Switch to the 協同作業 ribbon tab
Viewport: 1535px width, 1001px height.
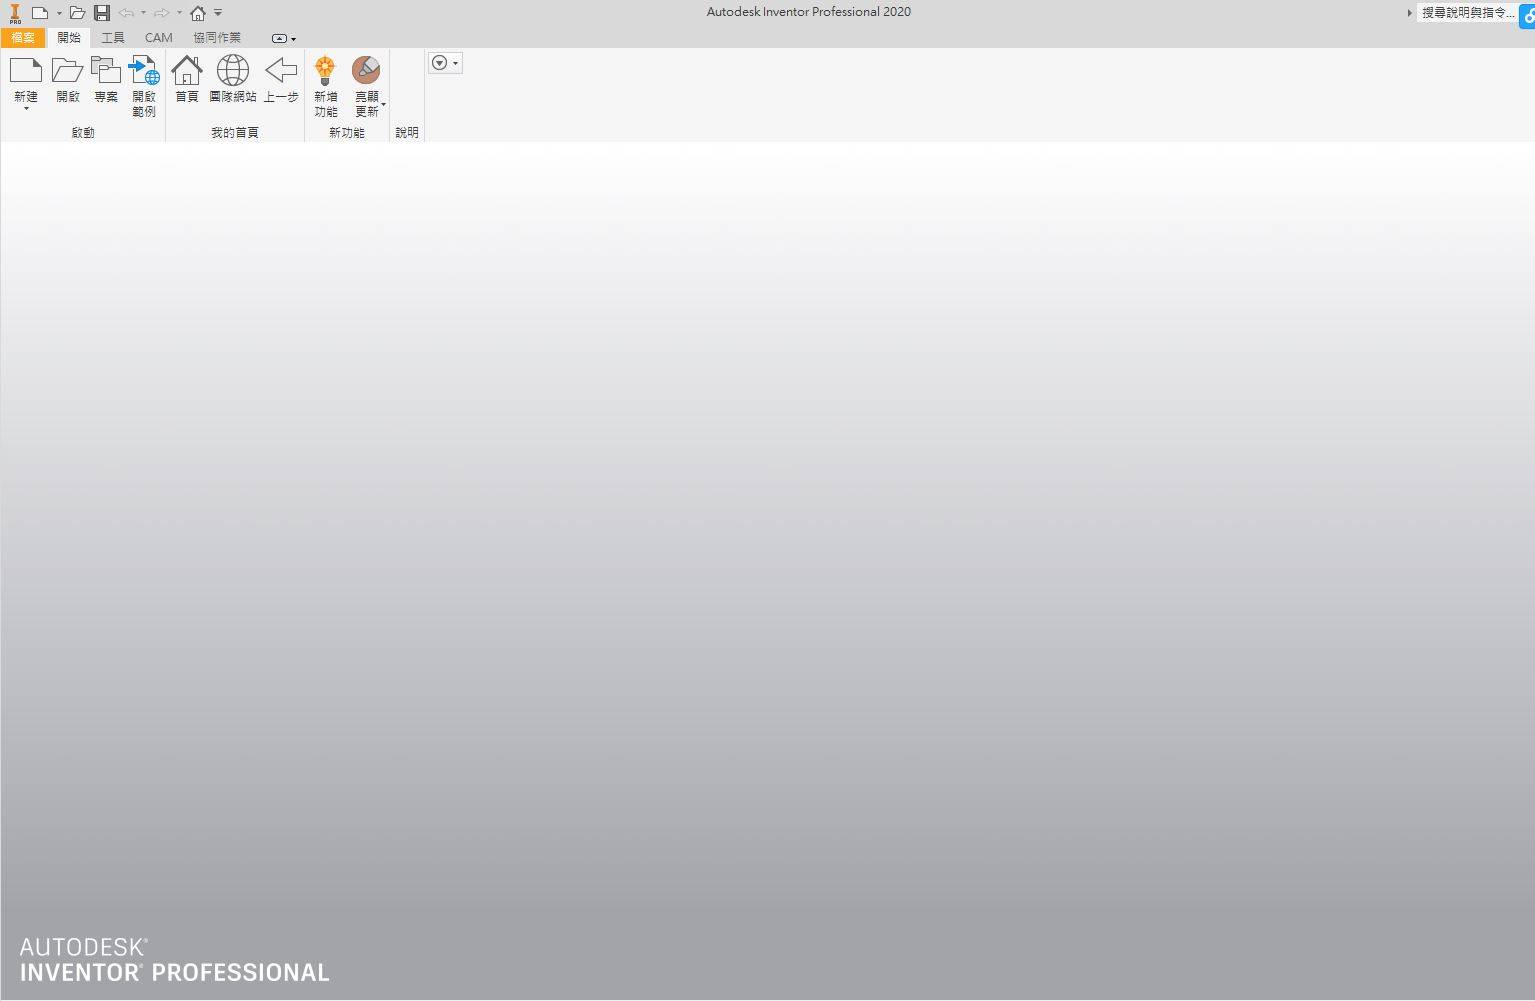click(217, 38)
